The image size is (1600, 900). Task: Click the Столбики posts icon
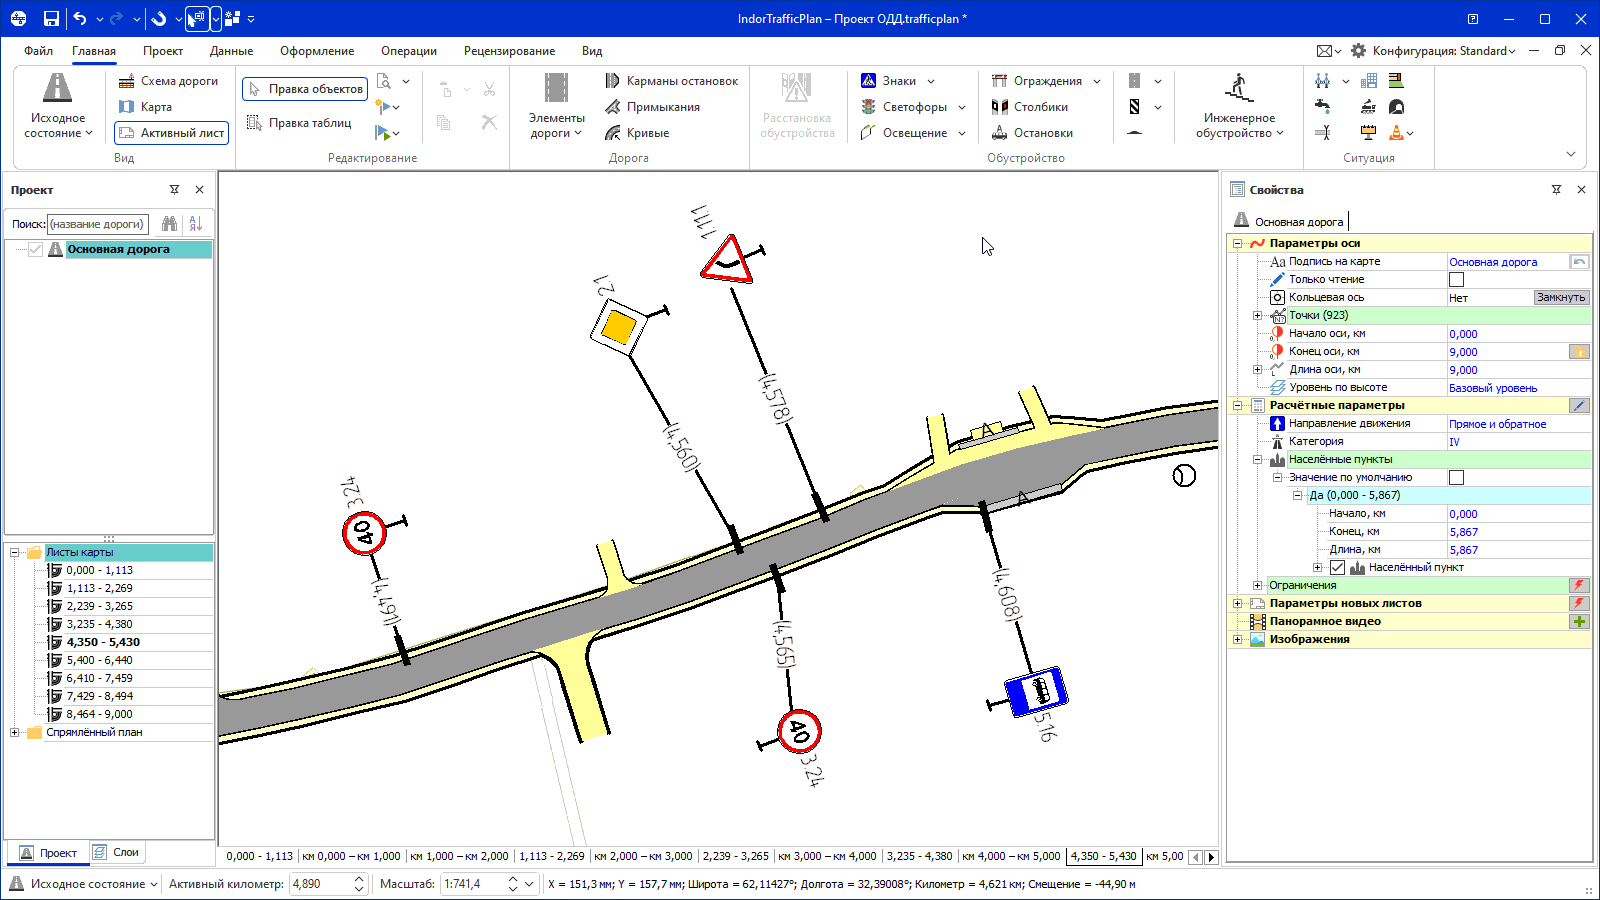point(999,107)
